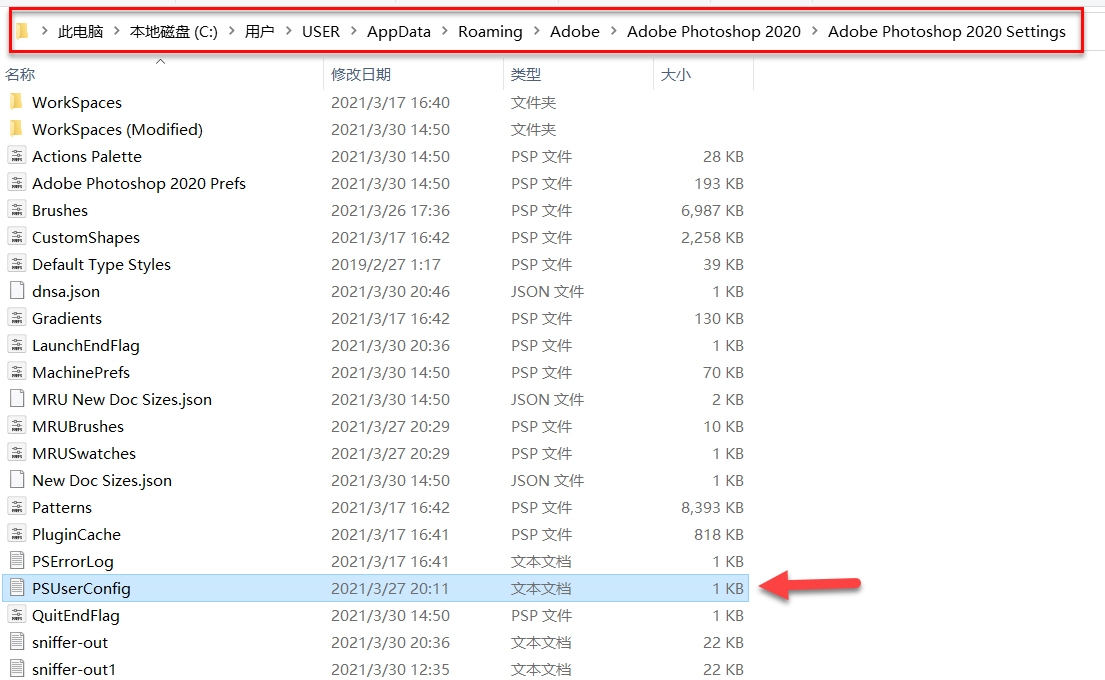Click the Brushes PSP file icon
The width and height of the screenshot is (1105, 680).
coord(15,210)
